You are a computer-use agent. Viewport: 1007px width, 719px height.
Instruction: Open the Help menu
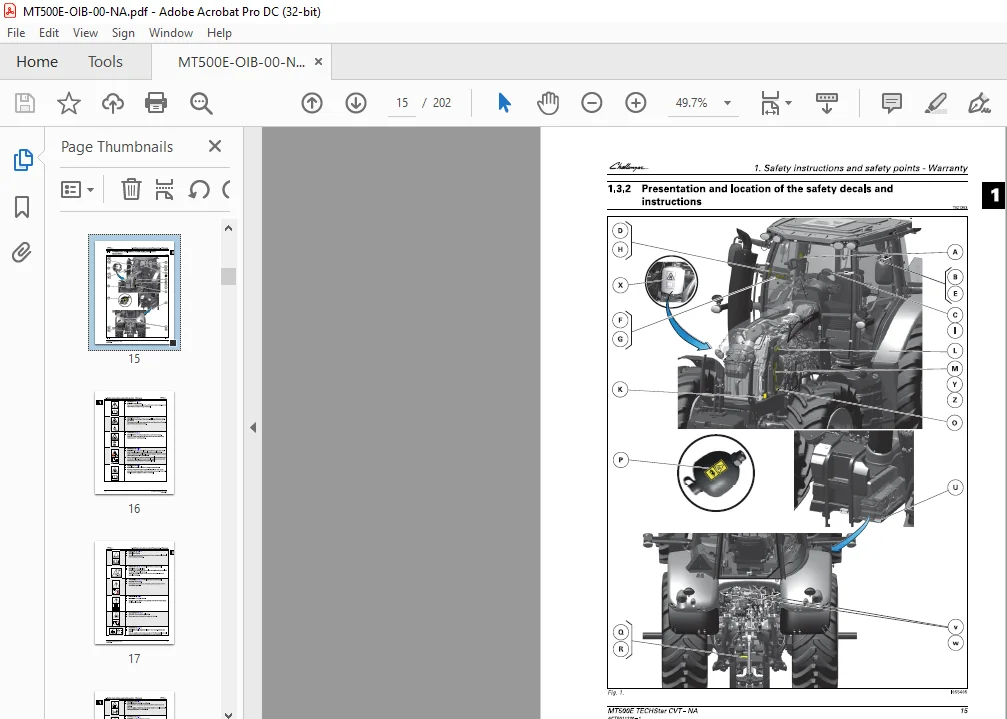pyautogui.click(x=219, y=33)
